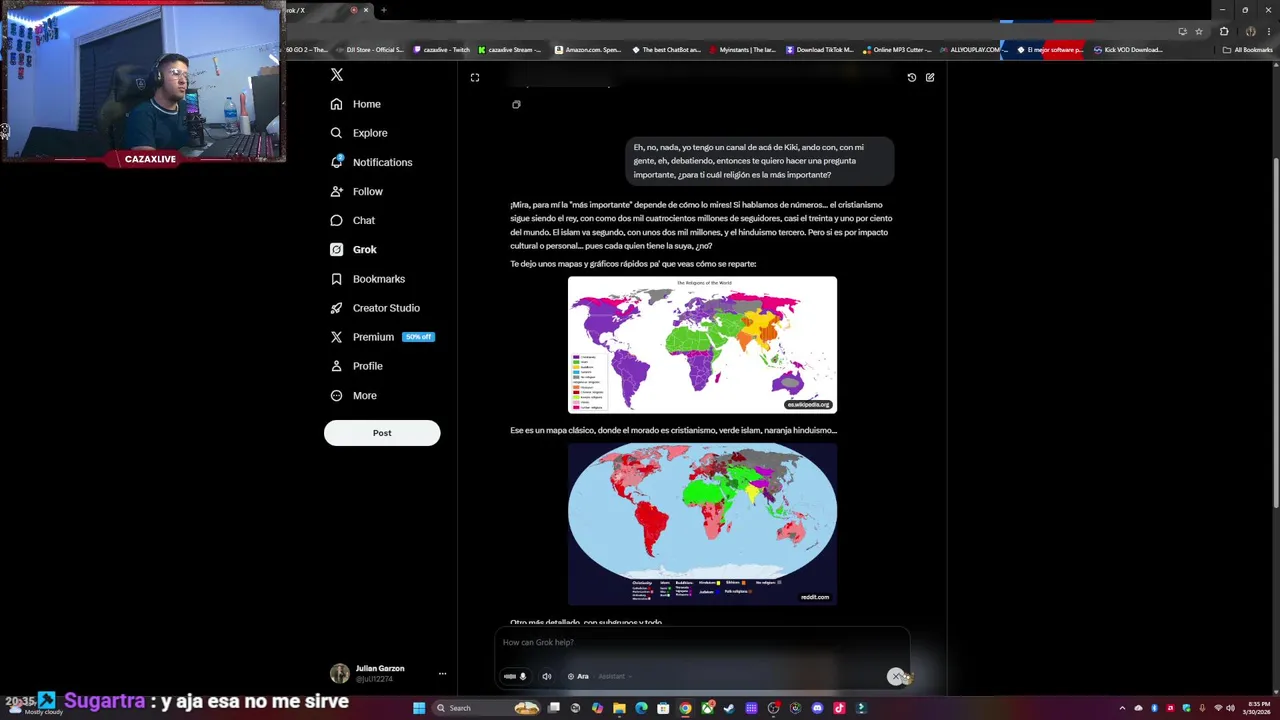Start a new Grok chat icon
Image resolution: width=1280 pixels, height=720 pixels.
930,77
